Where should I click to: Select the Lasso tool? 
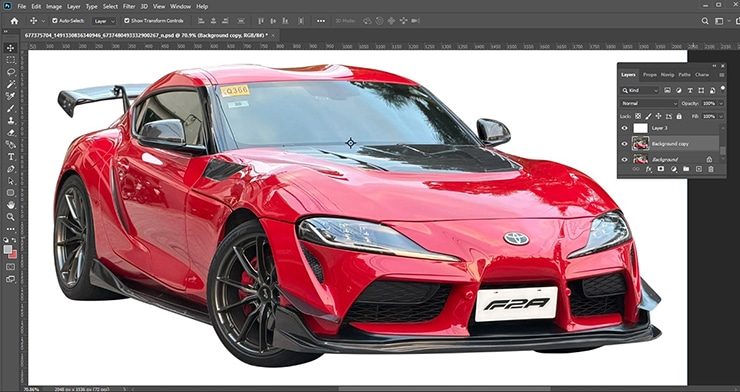(10, 72)
